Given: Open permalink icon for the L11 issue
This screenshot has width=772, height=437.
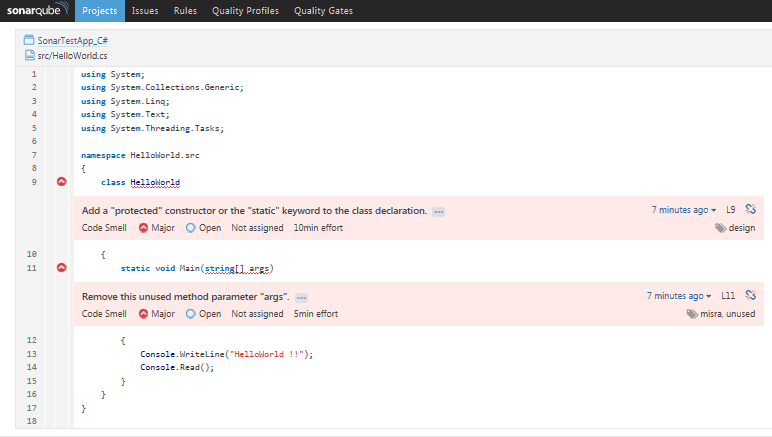Looking at the screenshot, I should coord(750,295).
